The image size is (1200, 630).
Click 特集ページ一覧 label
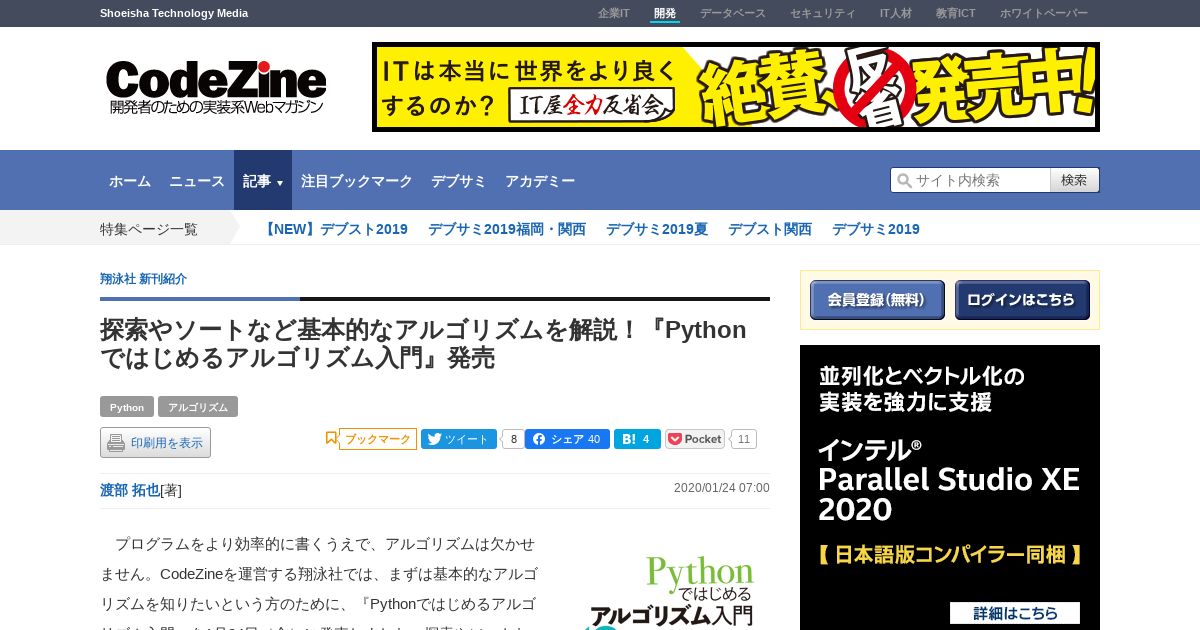(x=149, y=229)
